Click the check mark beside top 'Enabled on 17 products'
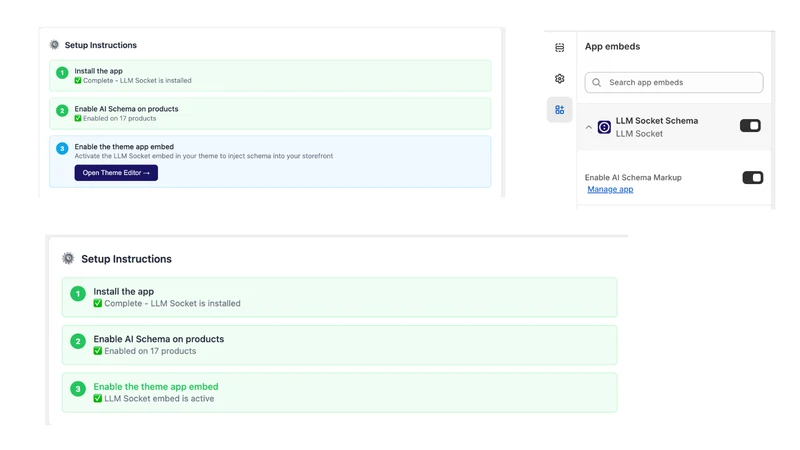The image size is (800, 450). [x=78, y=118]
